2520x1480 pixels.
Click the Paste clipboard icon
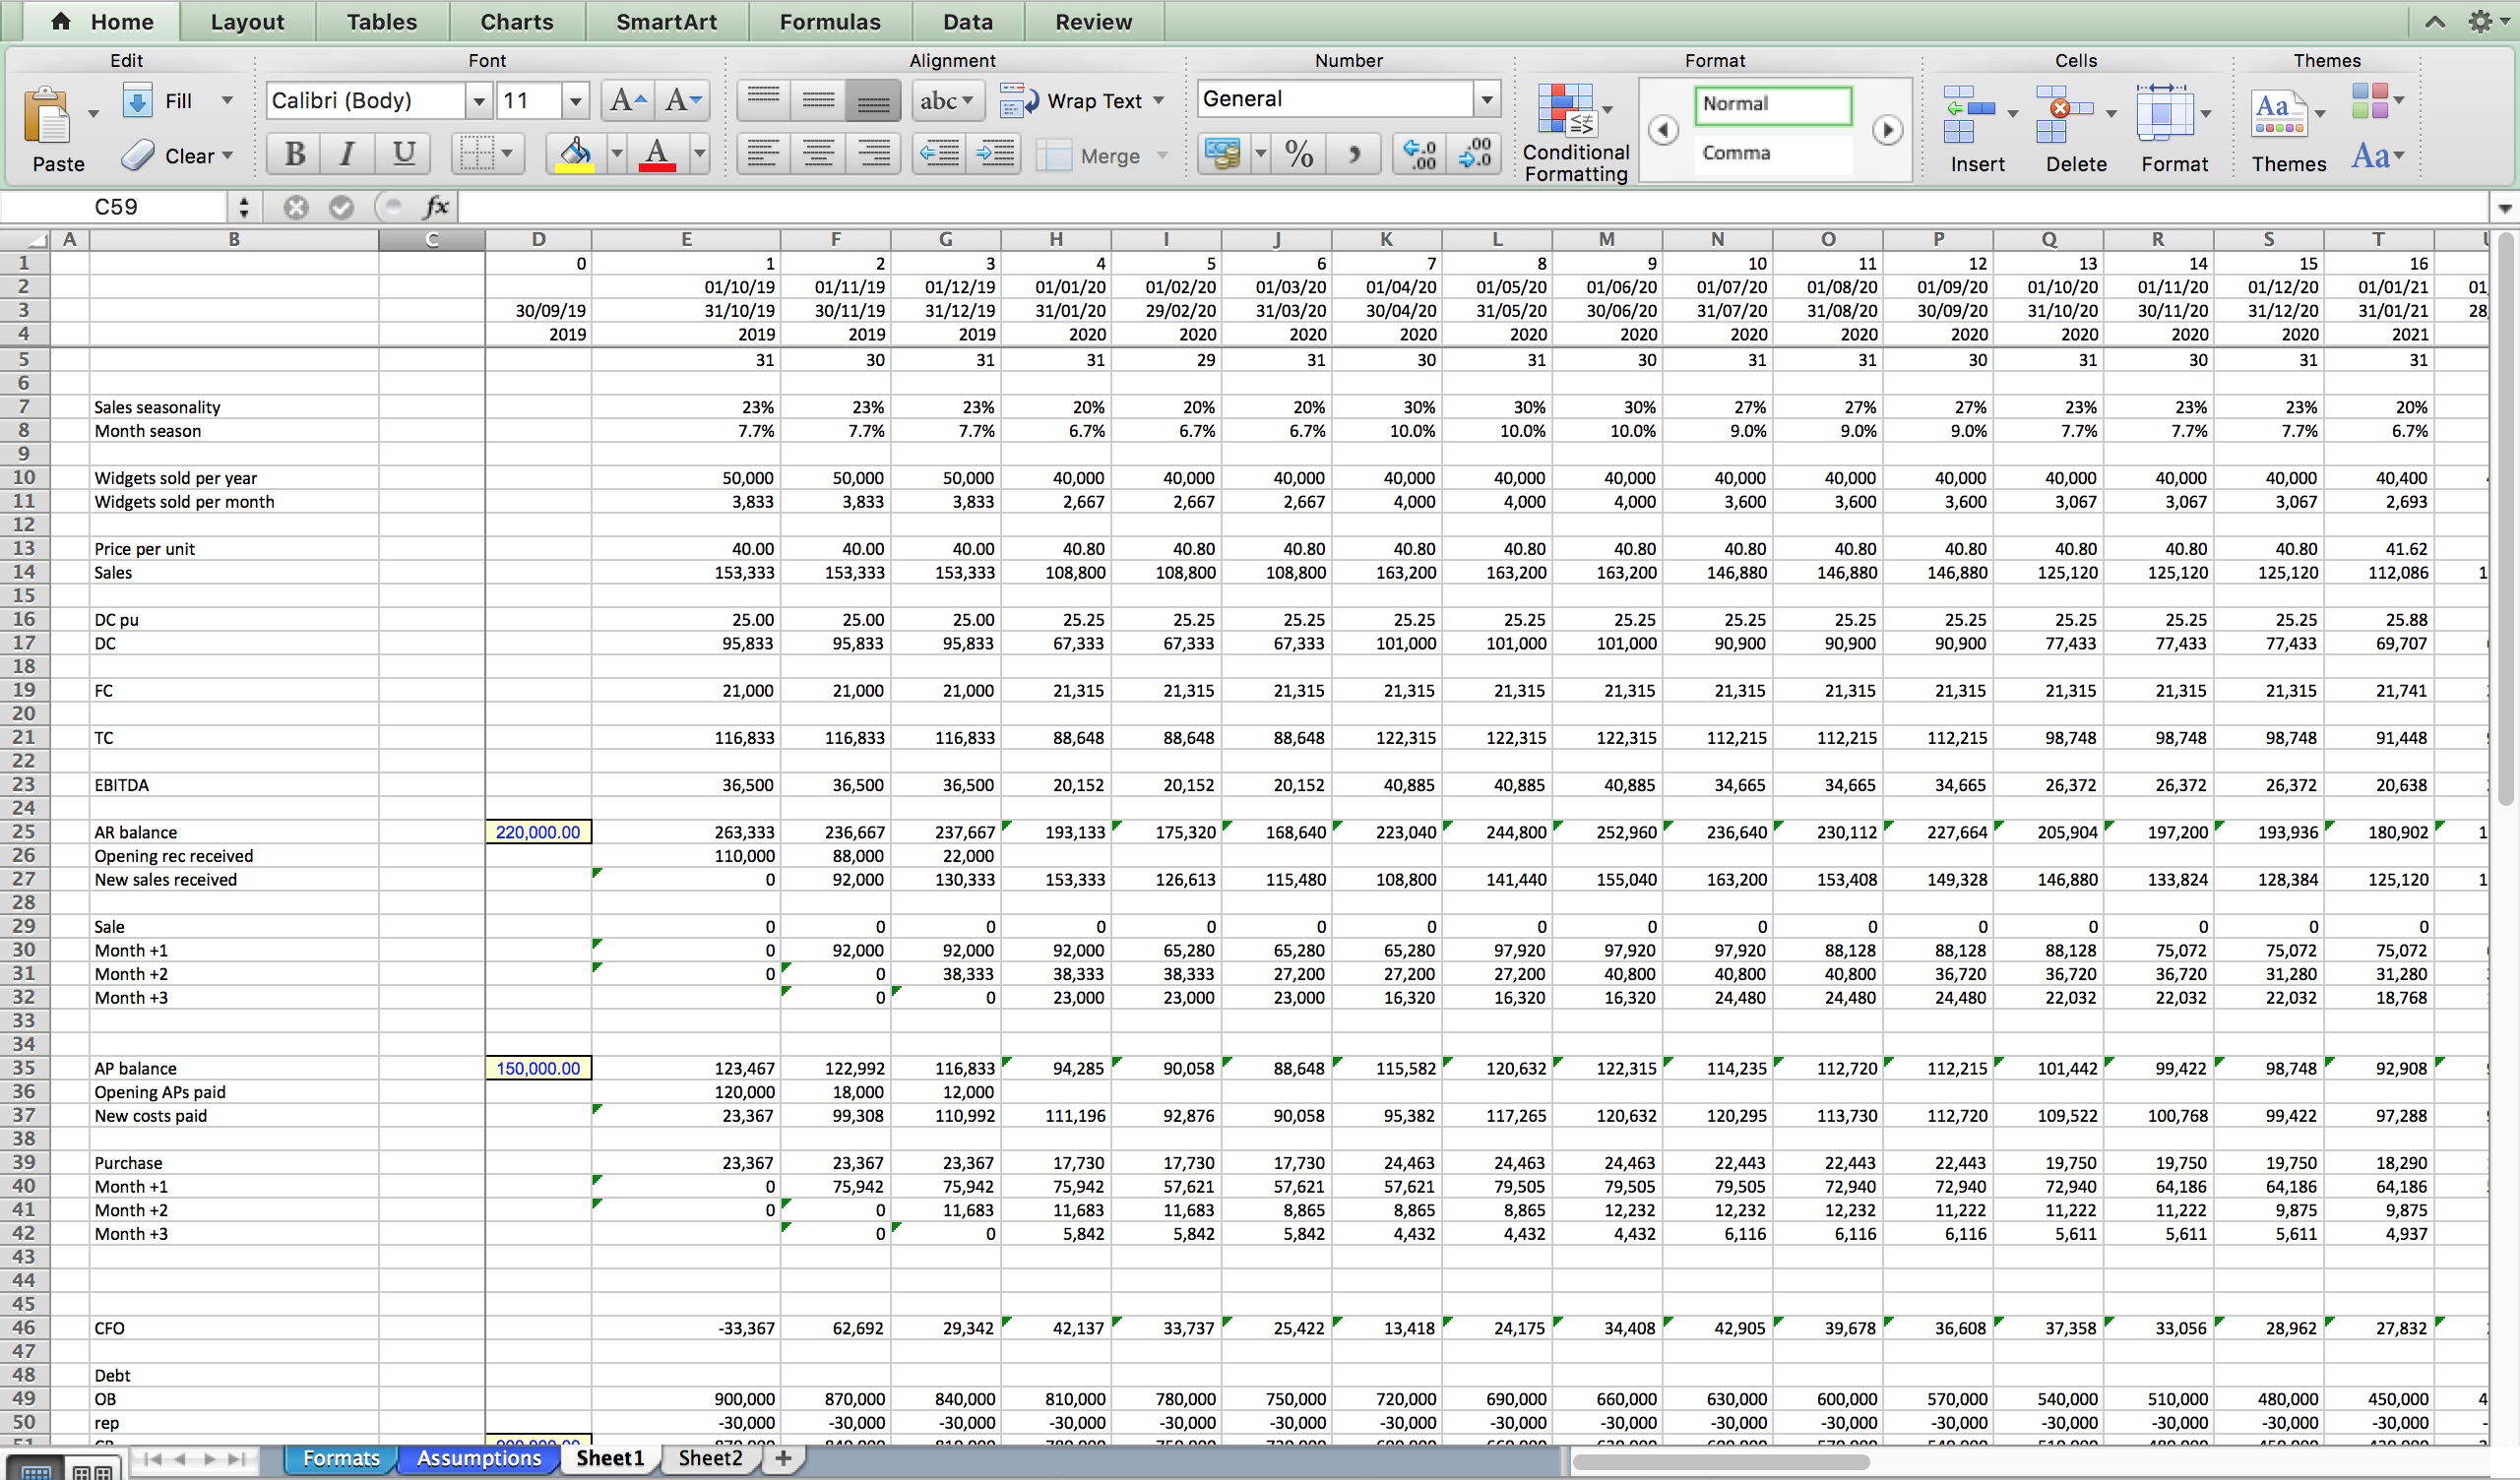47,116
